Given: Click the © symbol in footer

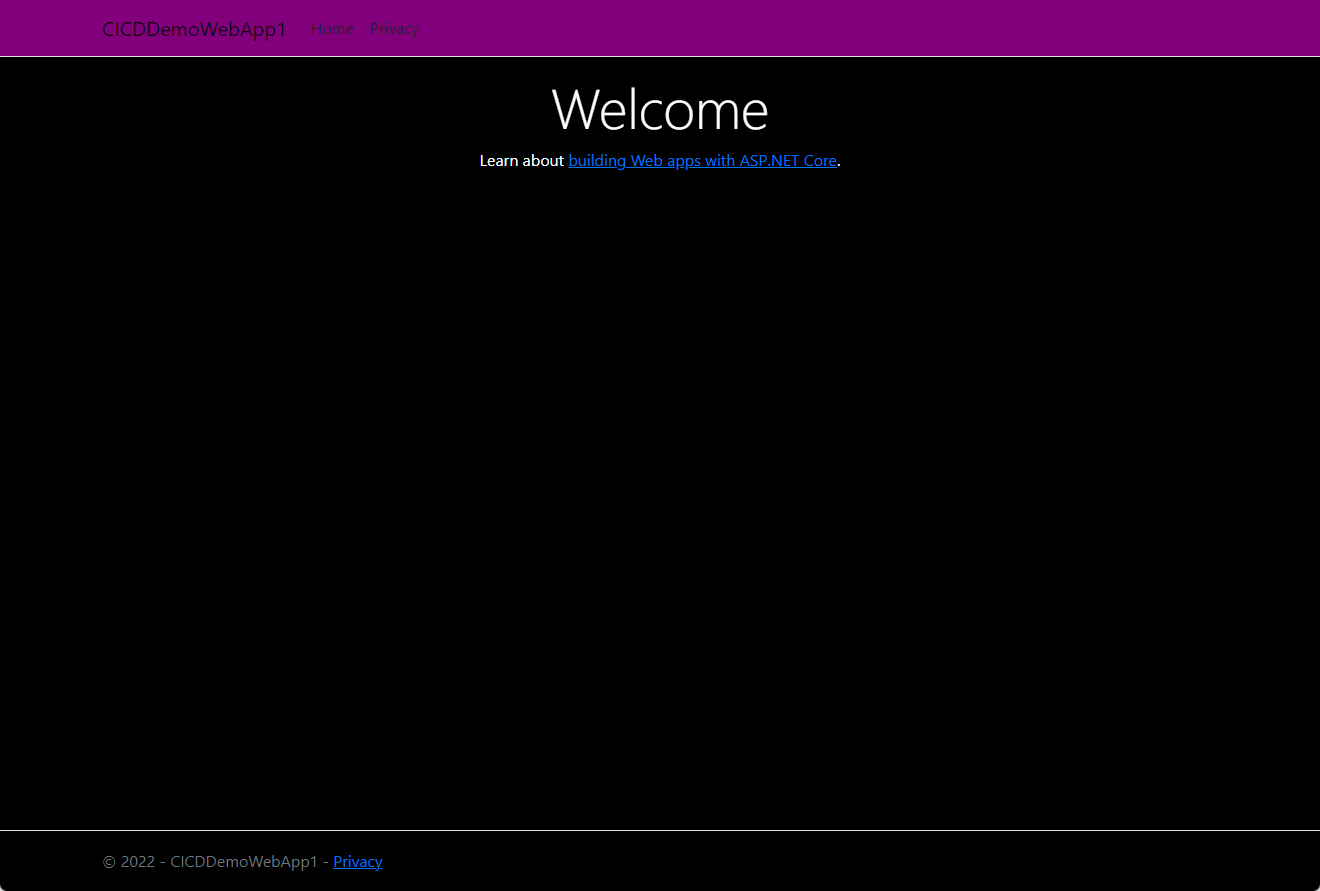Looking at the screenshot, I should (x=109, y=861).
